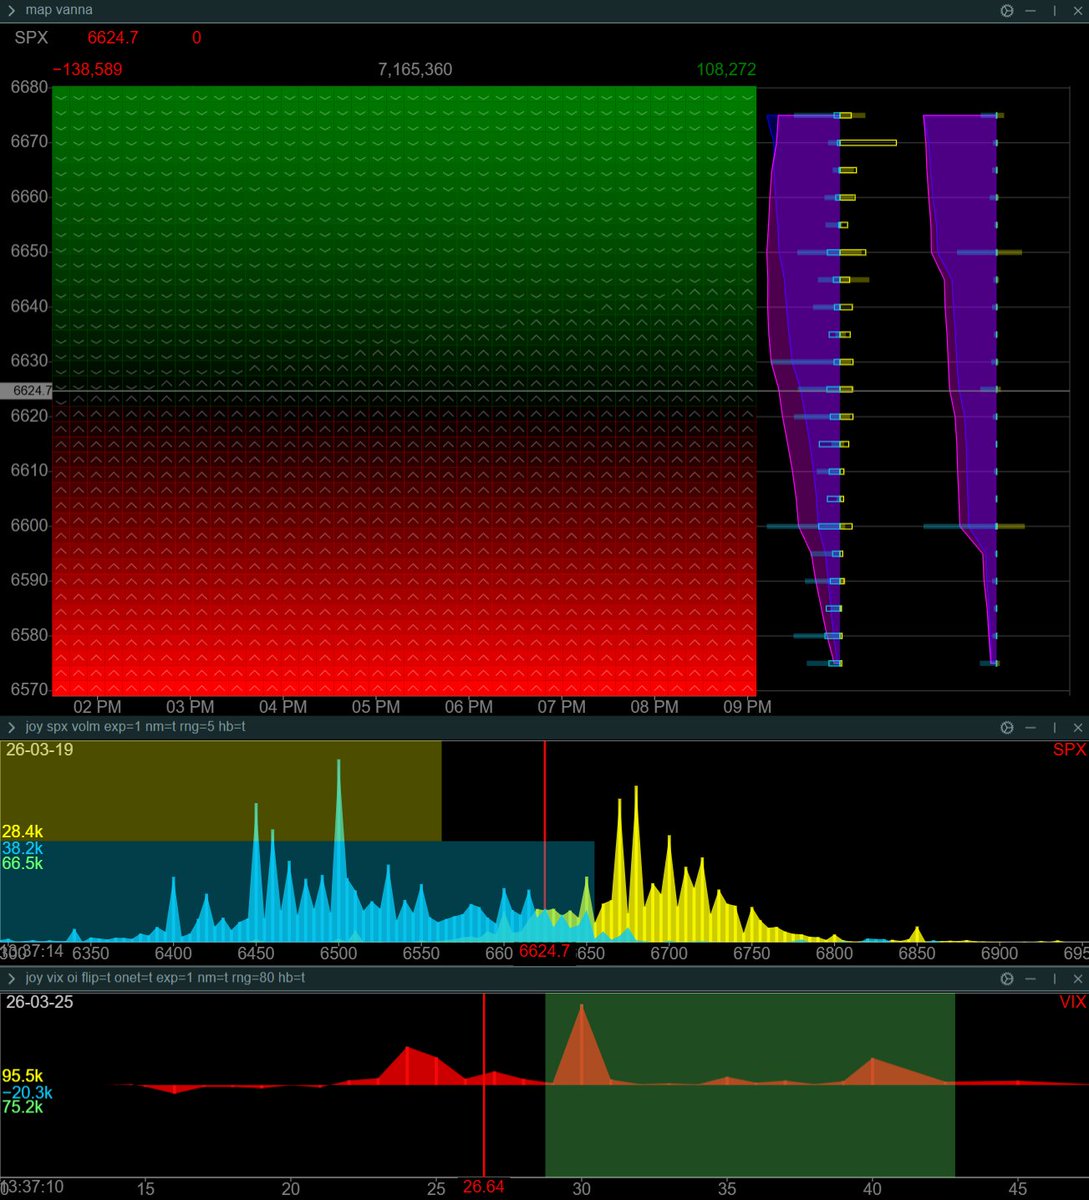Click the vertical-bar button in joy spx volm title bar

tap(1054, 728)
